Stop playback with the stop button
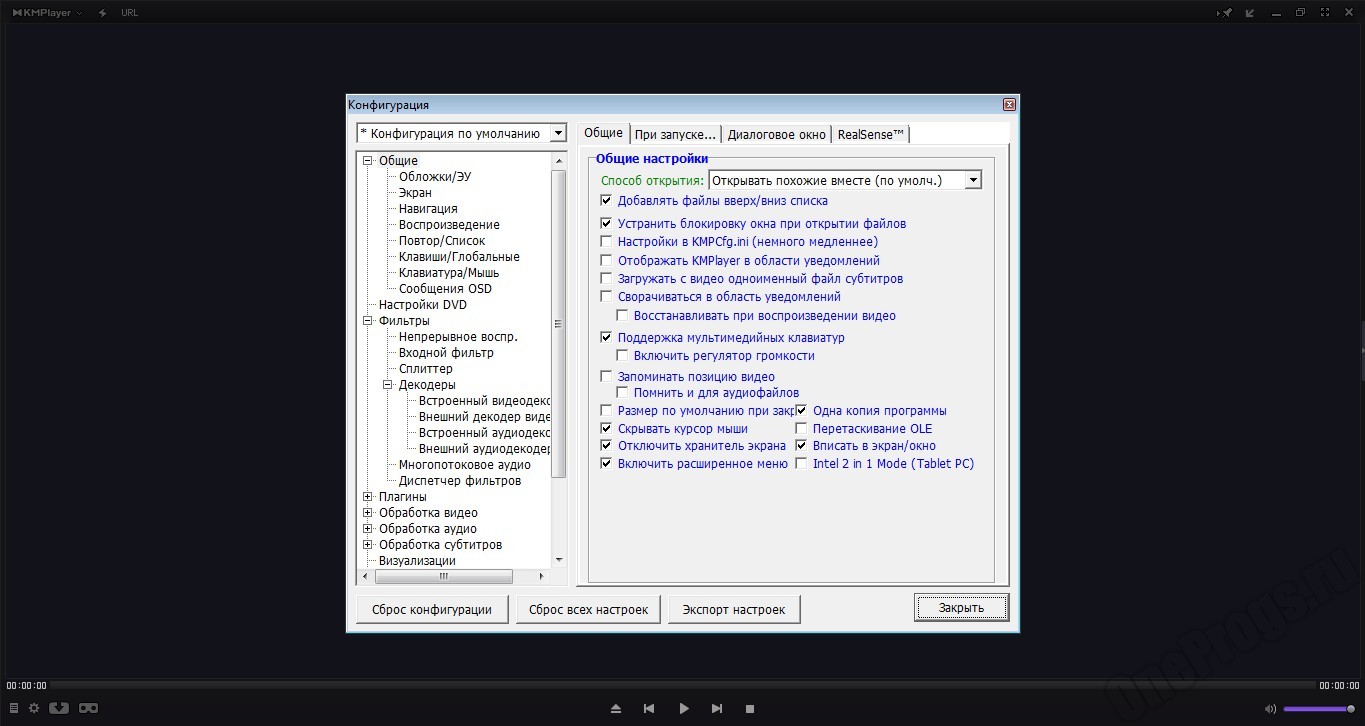This screenshot has width=1365, height=726. point(750,708)
